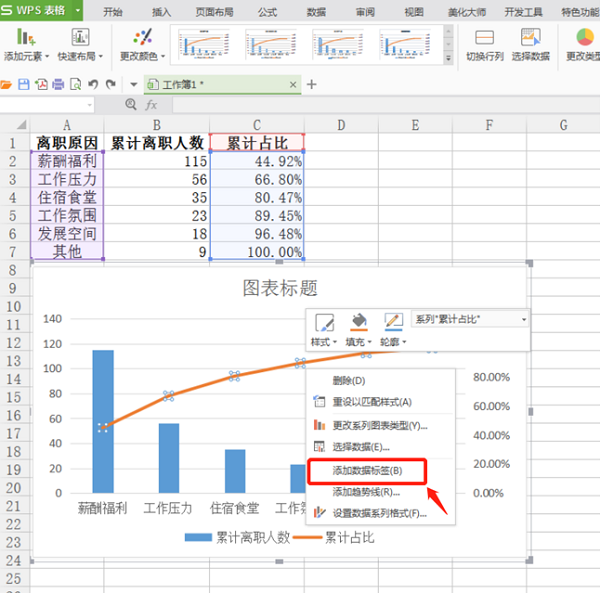
Task: Click the green WPS 表格 application button
Action: coord(41,11)
